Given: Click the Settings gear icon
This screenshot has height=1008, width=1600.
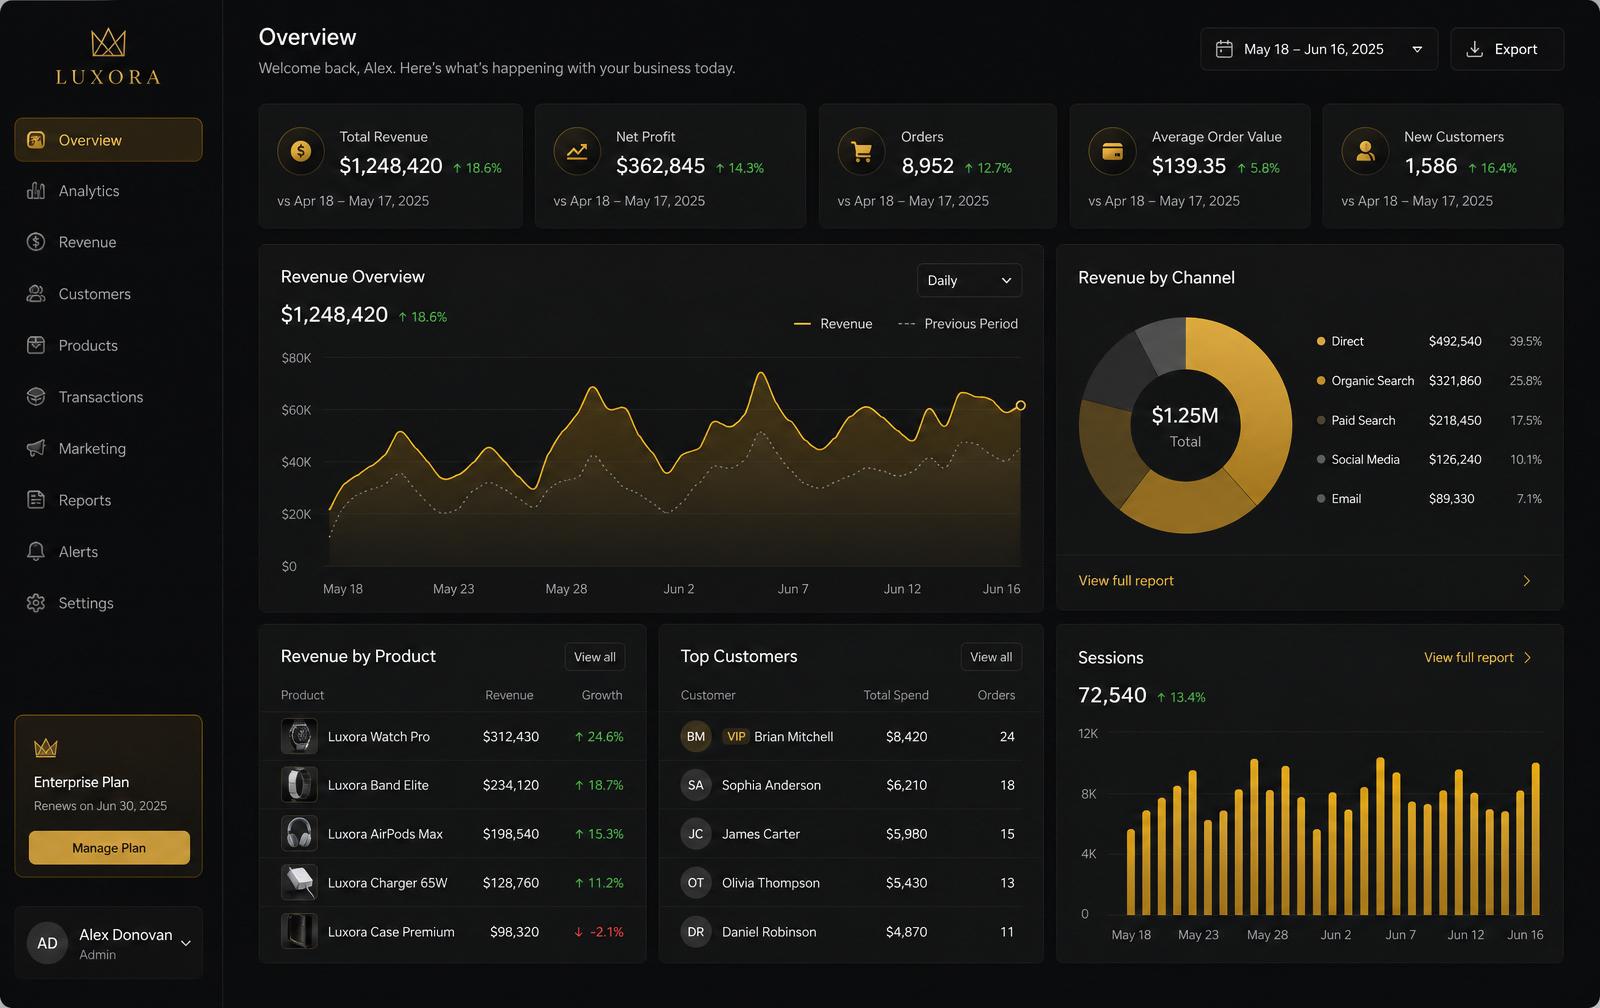Looking at the screenshot, I should click(36, 603).
